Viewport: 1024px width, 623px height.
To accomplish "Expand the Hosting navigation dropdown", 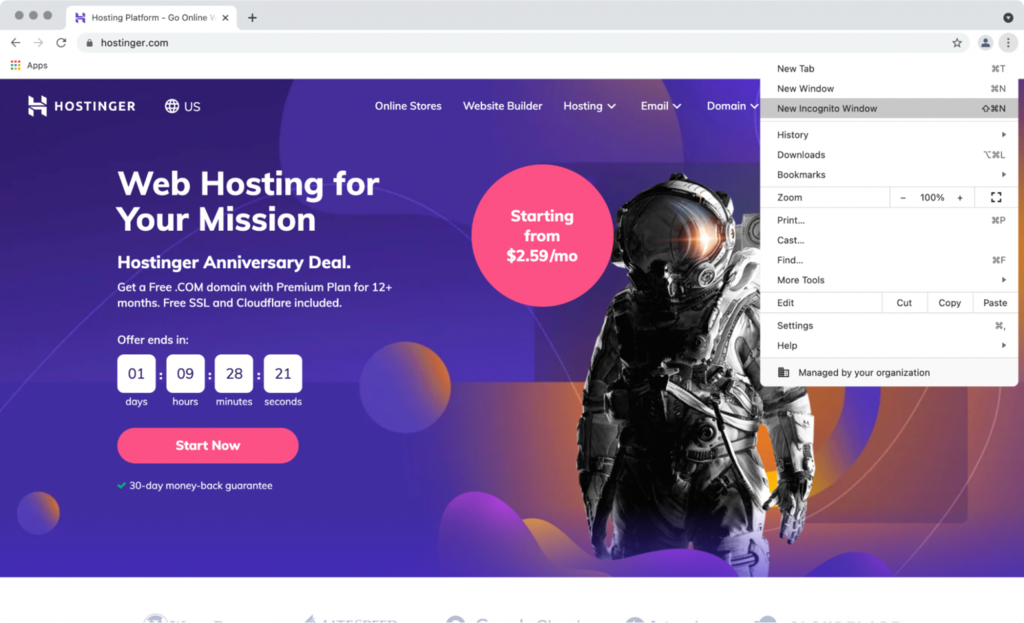I will pos(589,105).
